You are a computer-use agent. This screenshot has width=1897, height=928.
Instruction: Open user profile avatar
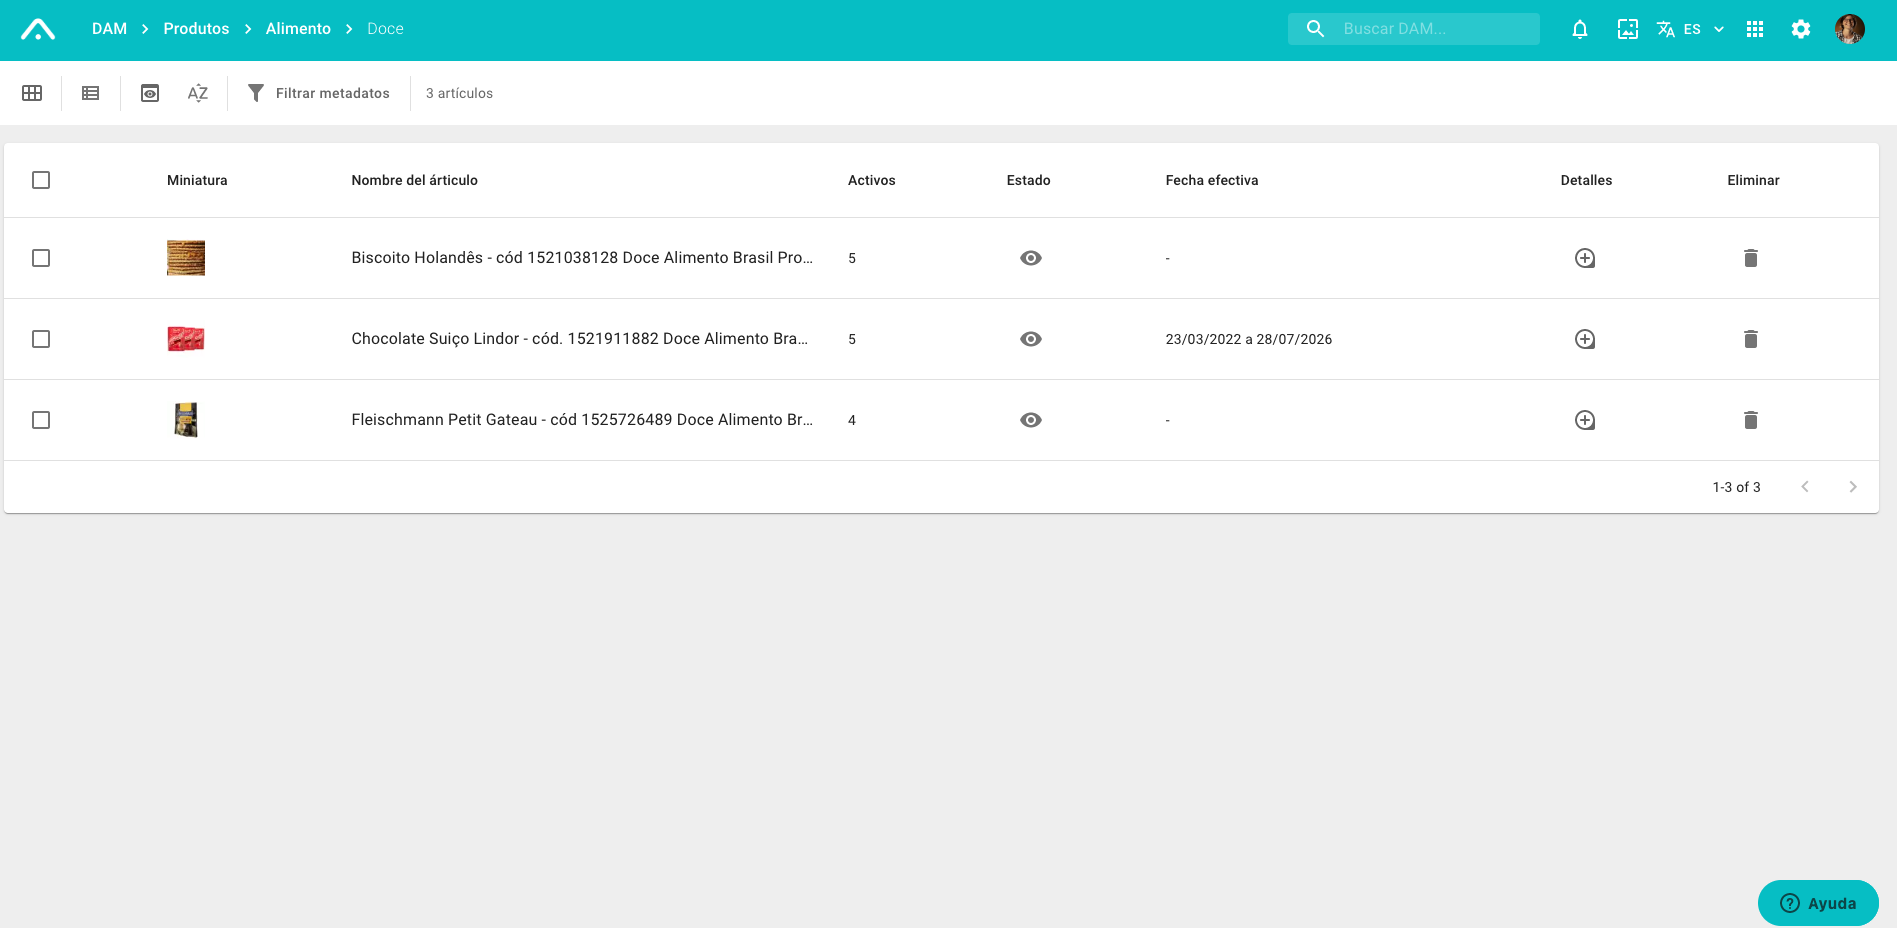coord(1850,29)
